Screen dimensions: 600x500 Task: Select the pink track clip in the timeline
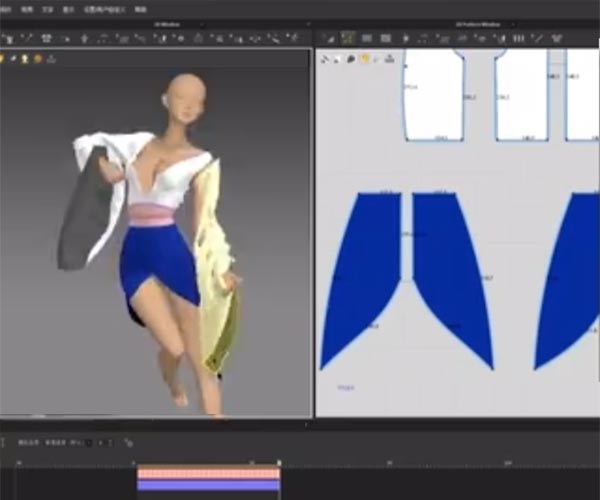(x=208, y=474)
